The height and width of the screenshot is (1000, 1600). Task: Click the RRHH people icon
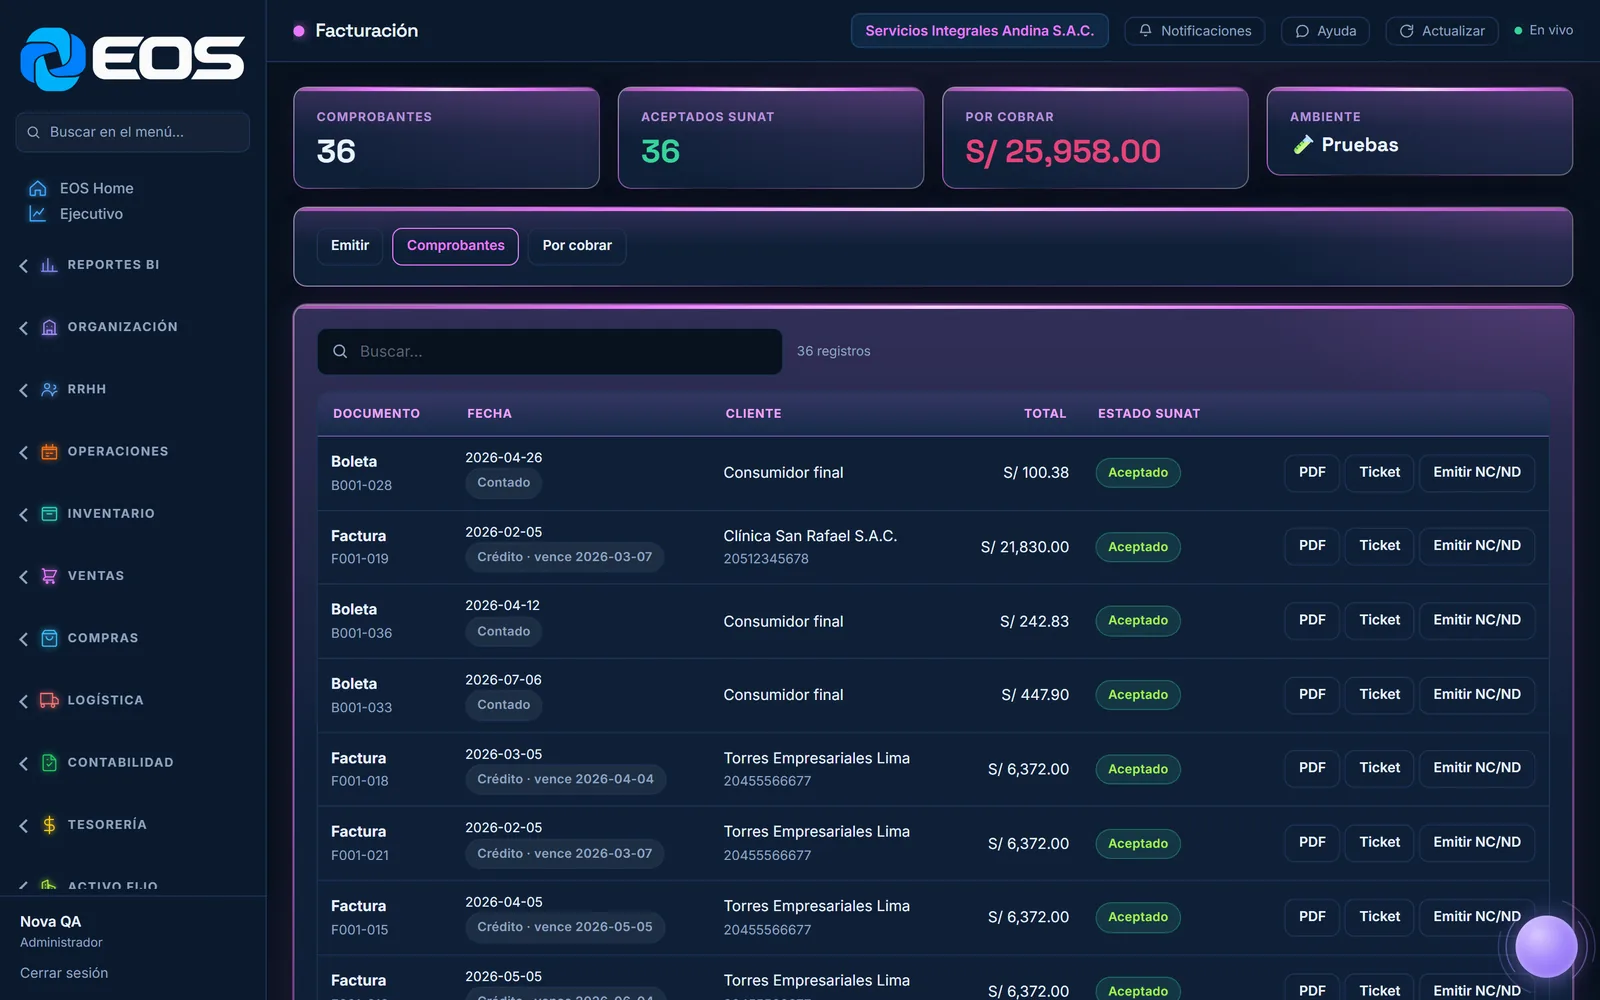pos(49,389)
